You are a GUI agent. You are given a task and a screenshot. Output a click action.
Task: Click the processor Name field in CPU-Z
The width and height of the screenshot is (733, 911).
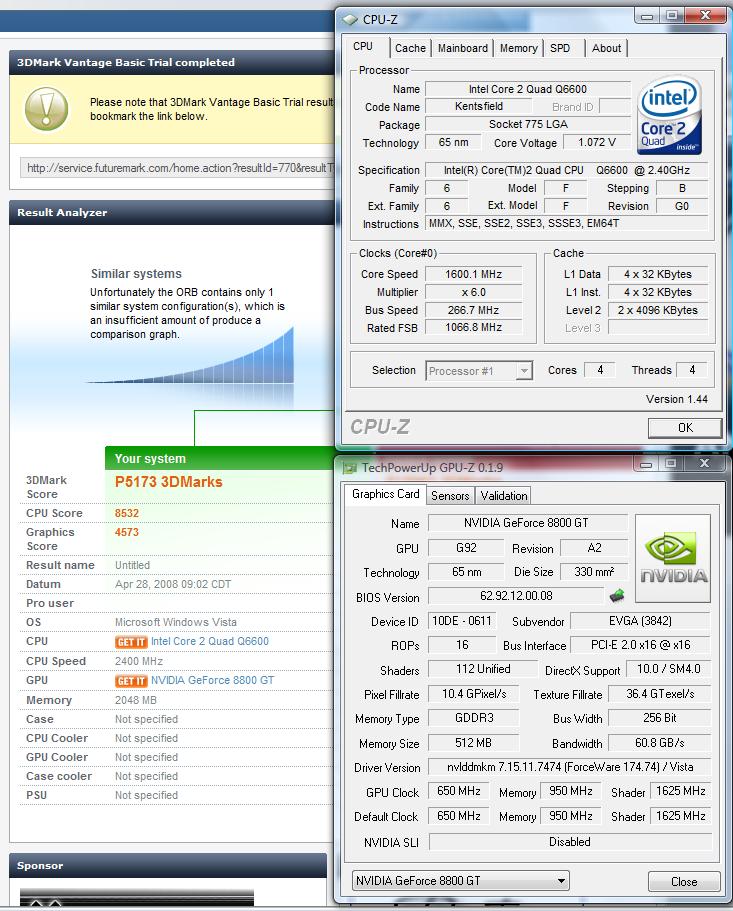click(528, 89)
